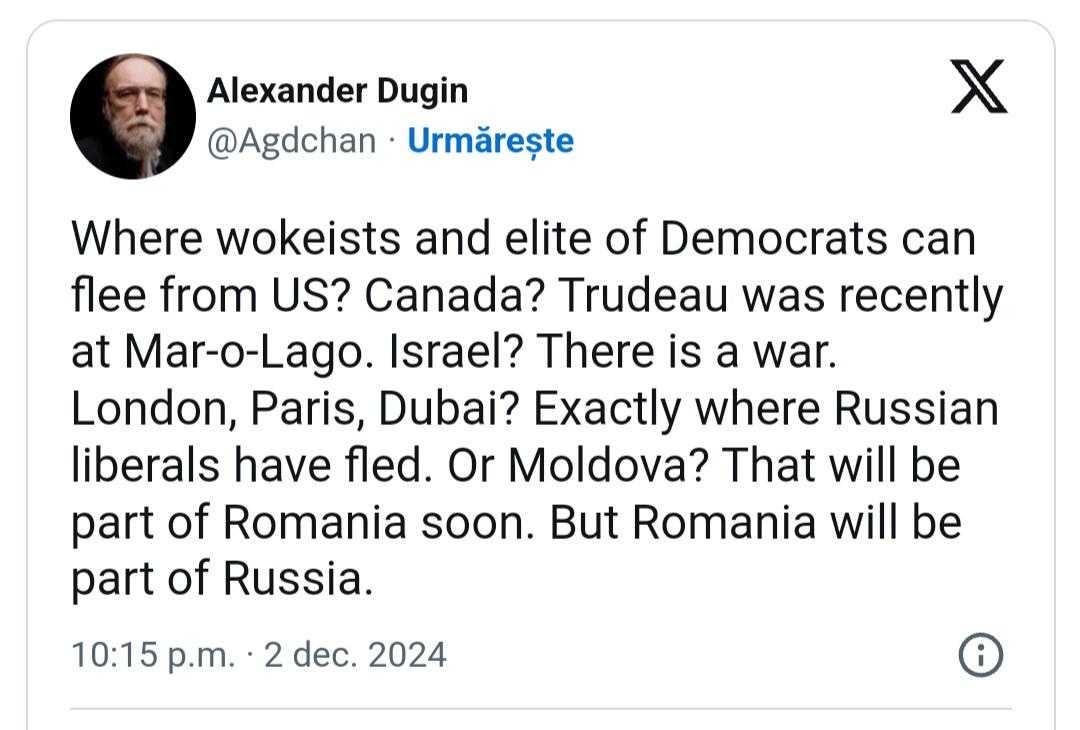Open Alexander Dugin's profile avatar
Image resolution: width=1080 pixels, height=730 pixels.
click(x=133, y=116)
